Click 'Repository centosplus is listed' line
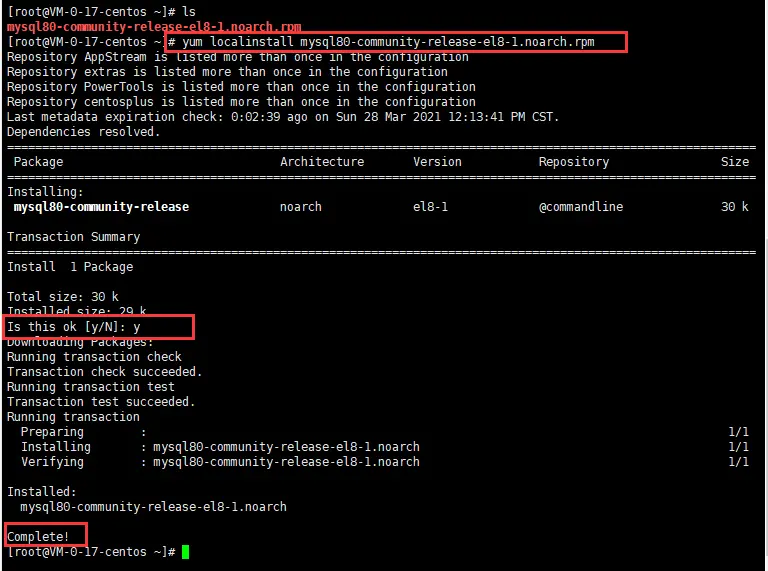 pos(241,102)
